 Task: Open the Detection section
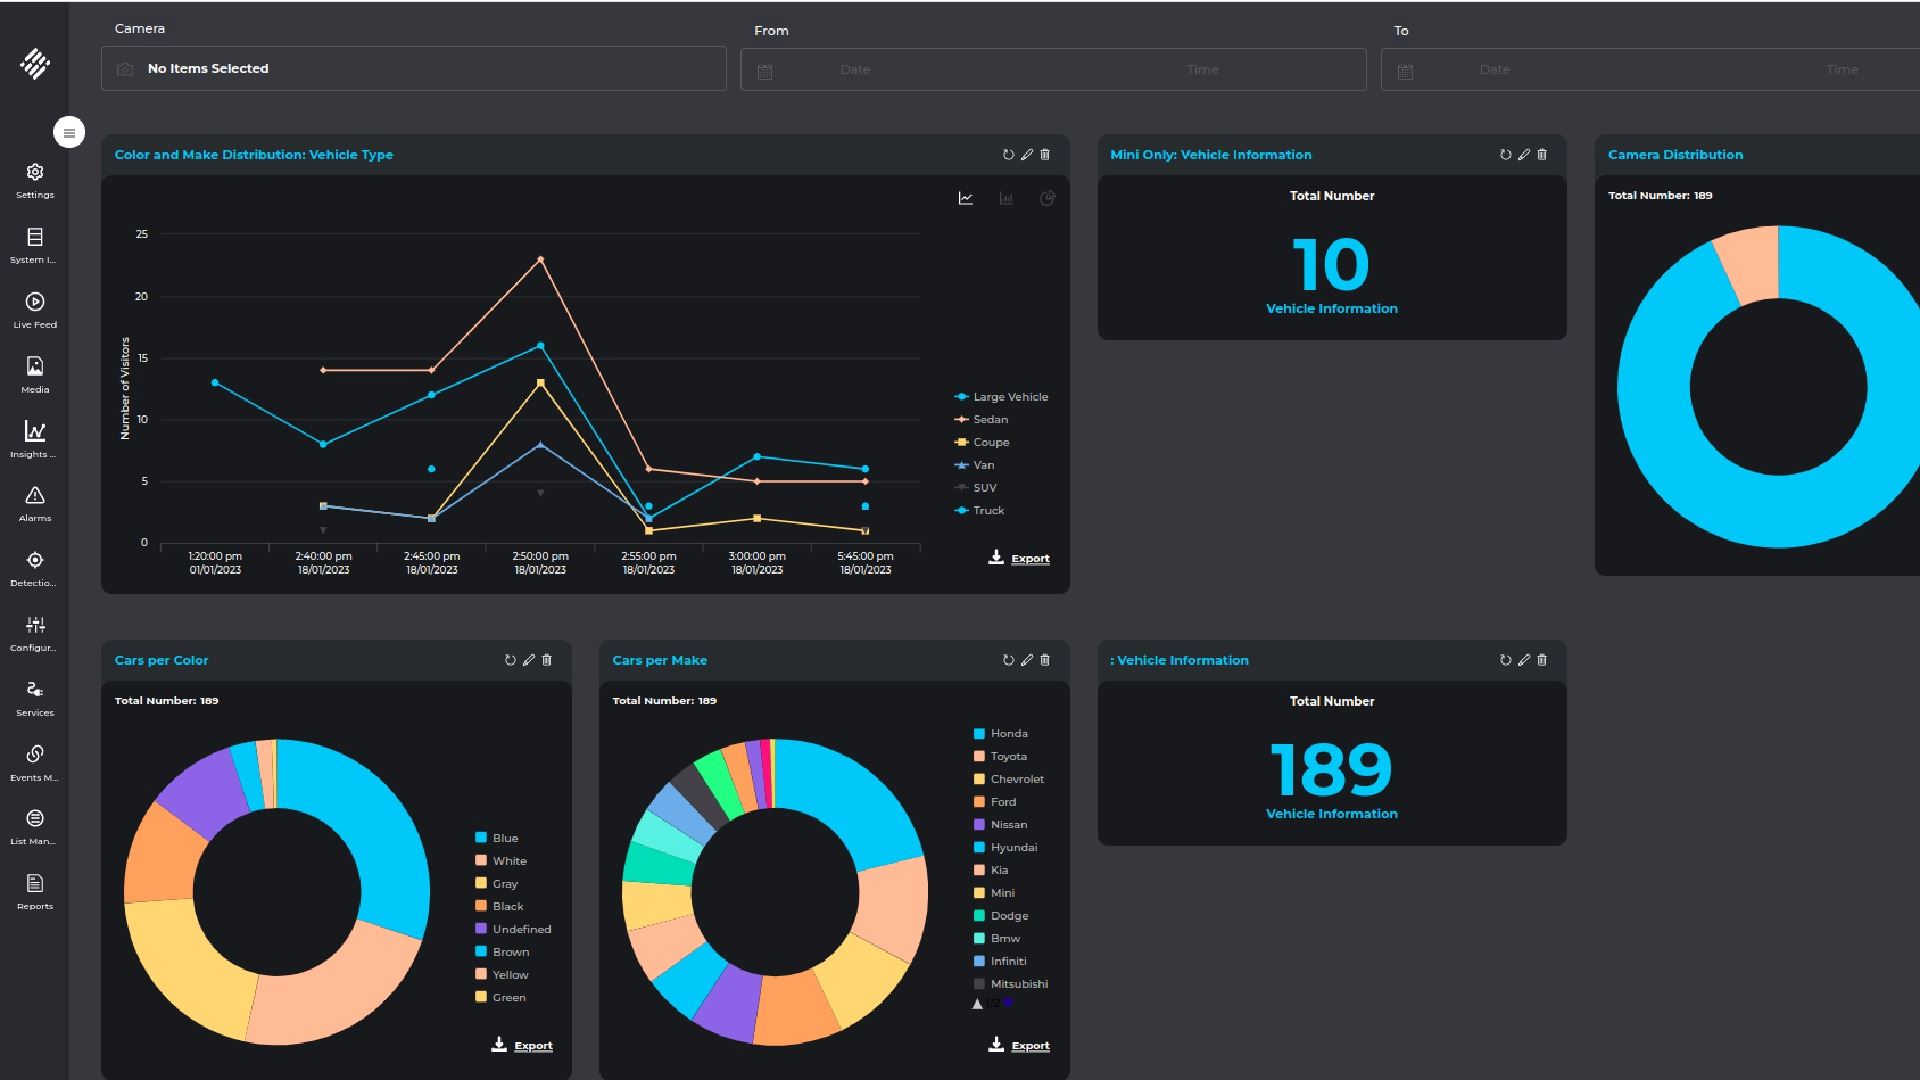[x=35, y=569]
